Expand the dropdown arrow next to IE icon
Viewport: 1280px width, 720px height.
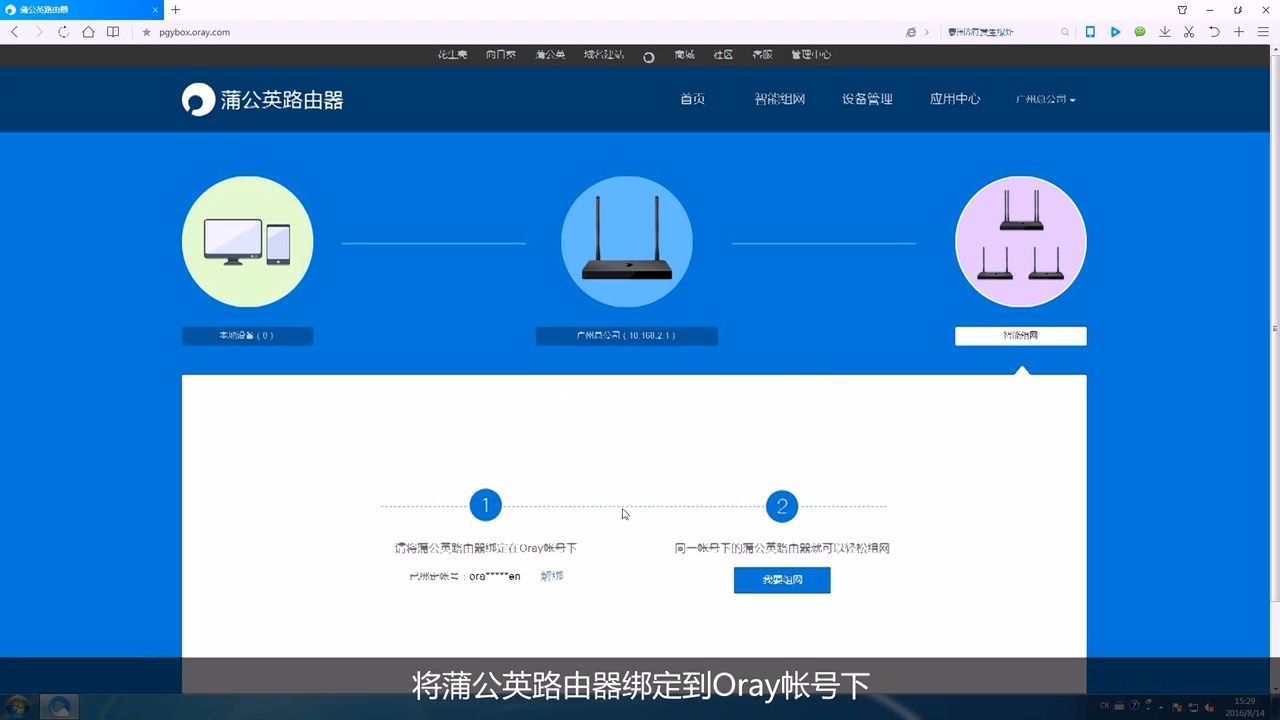coord(926,32)
